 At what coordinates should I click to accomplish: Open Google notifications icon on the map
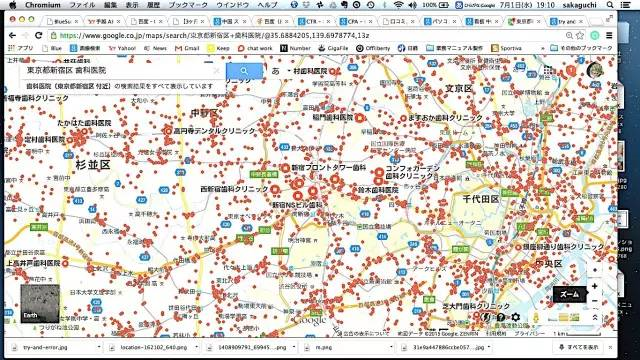[x=571, y=71]
